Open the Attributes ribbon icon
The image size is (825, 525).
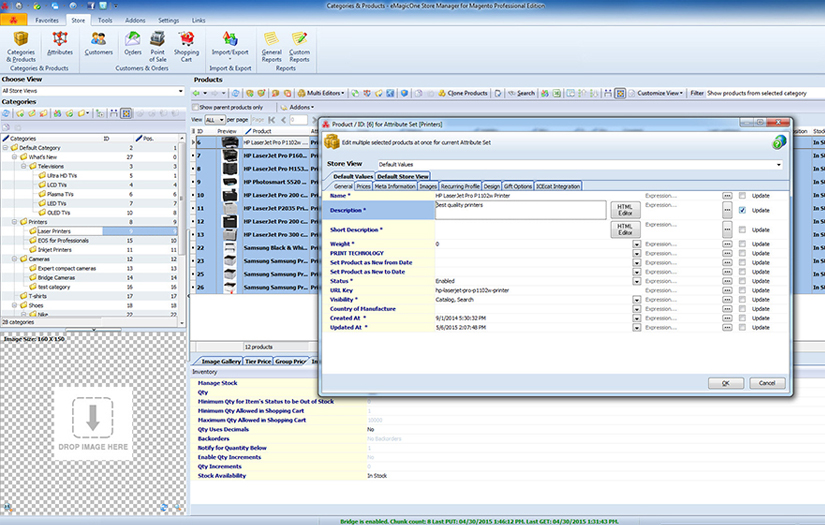pos(60,44)
